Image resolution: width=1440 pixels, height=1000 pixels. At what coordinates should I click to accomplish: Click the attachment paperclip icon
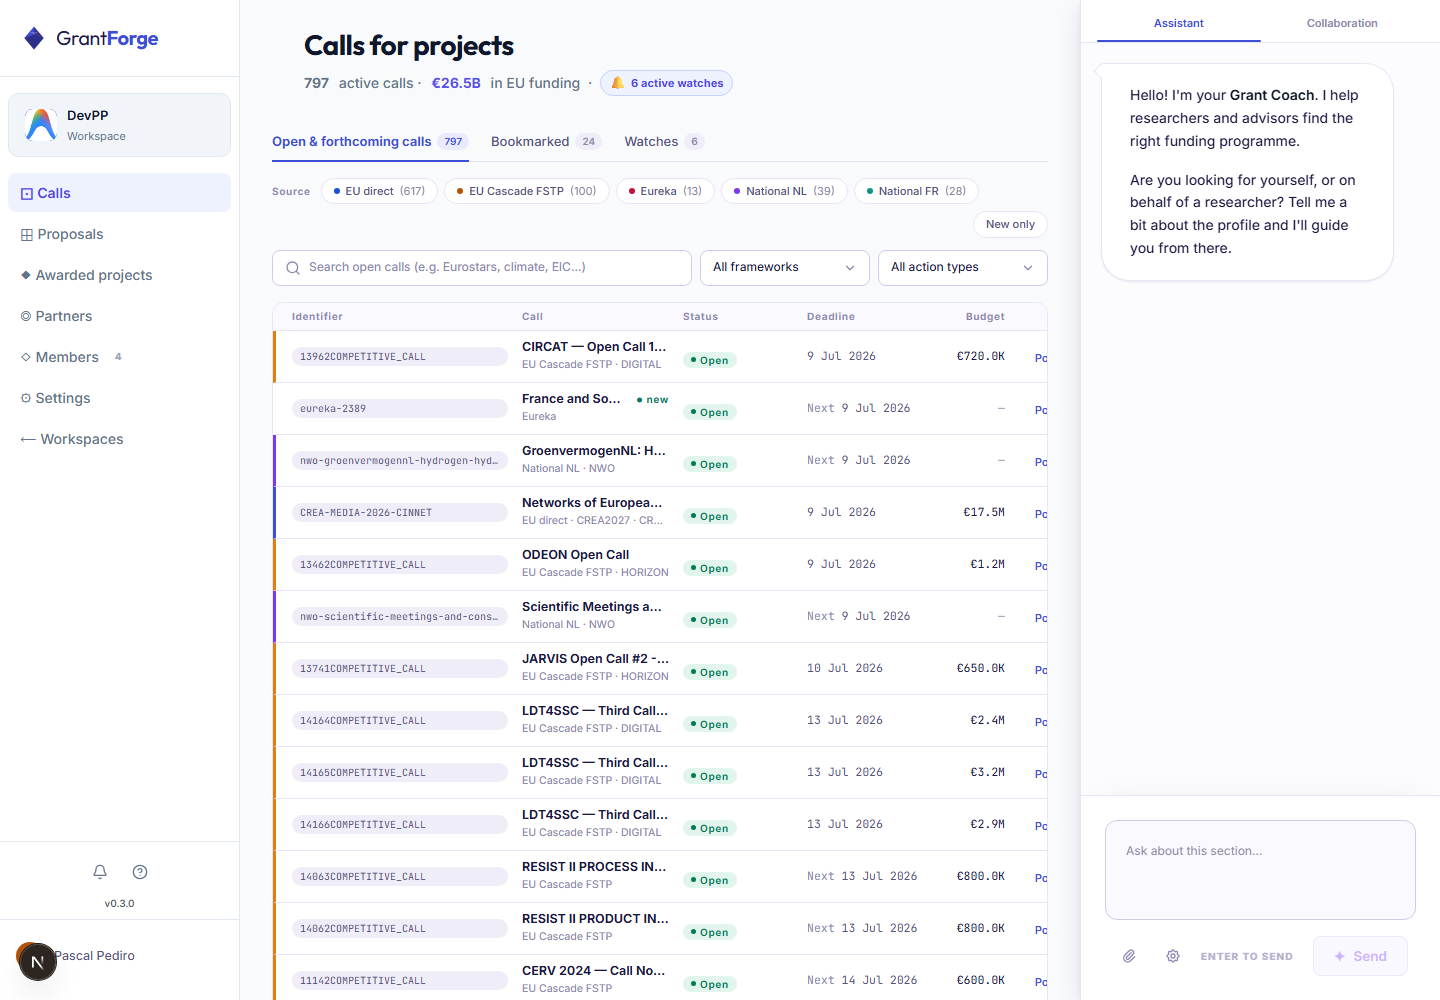coord(1129,956)
